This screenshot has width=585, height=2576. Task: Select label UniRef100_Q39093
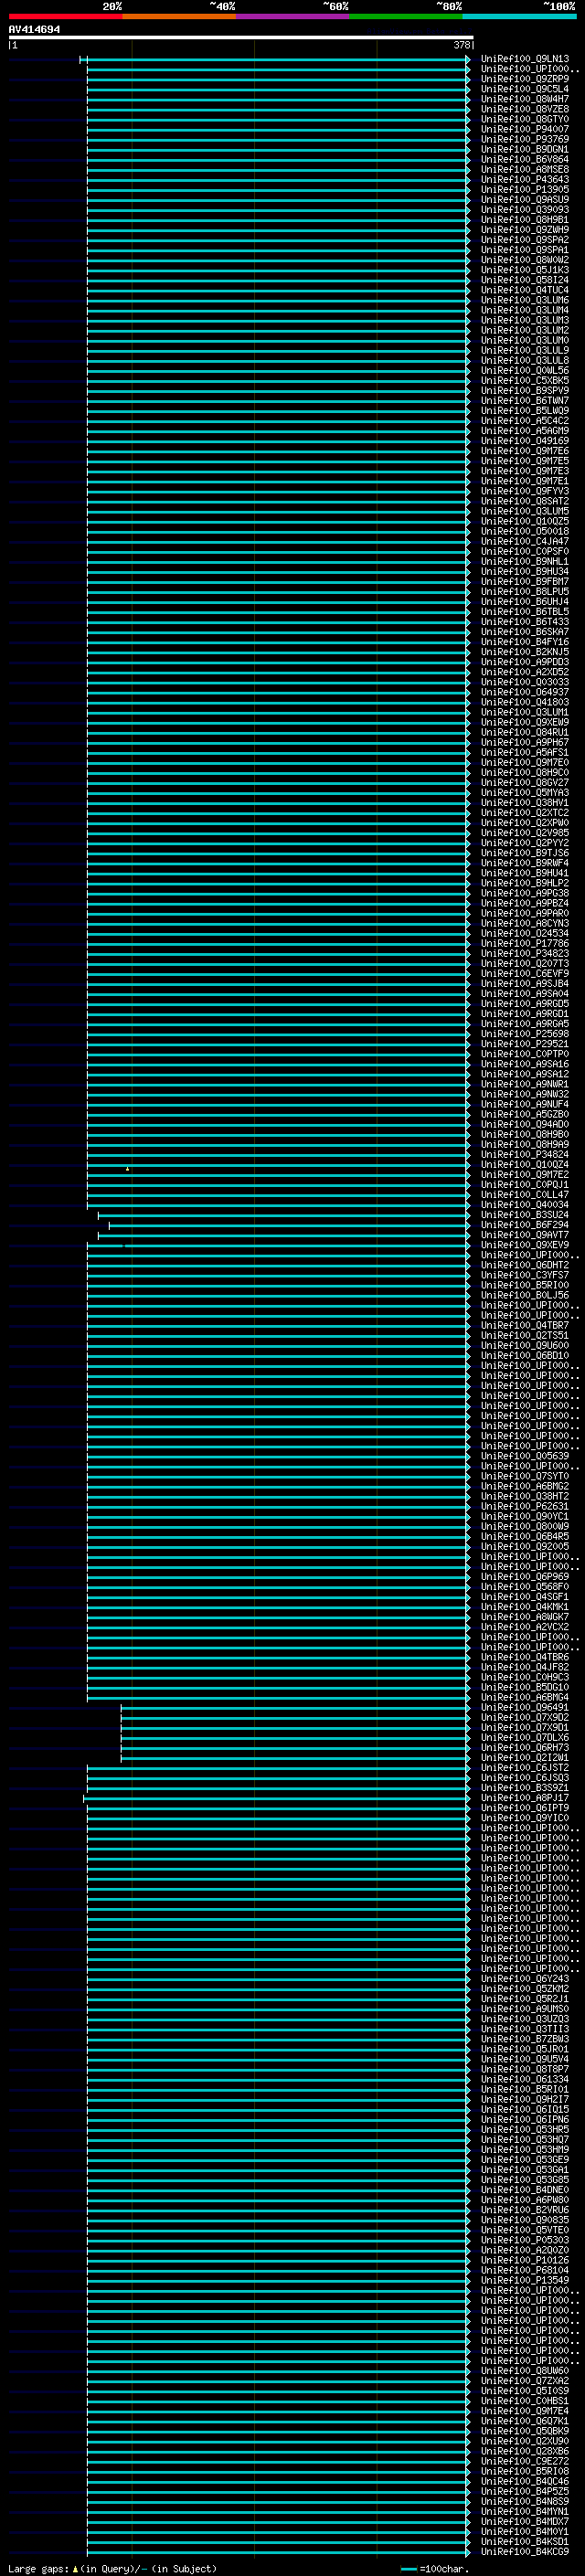[525, 210]
